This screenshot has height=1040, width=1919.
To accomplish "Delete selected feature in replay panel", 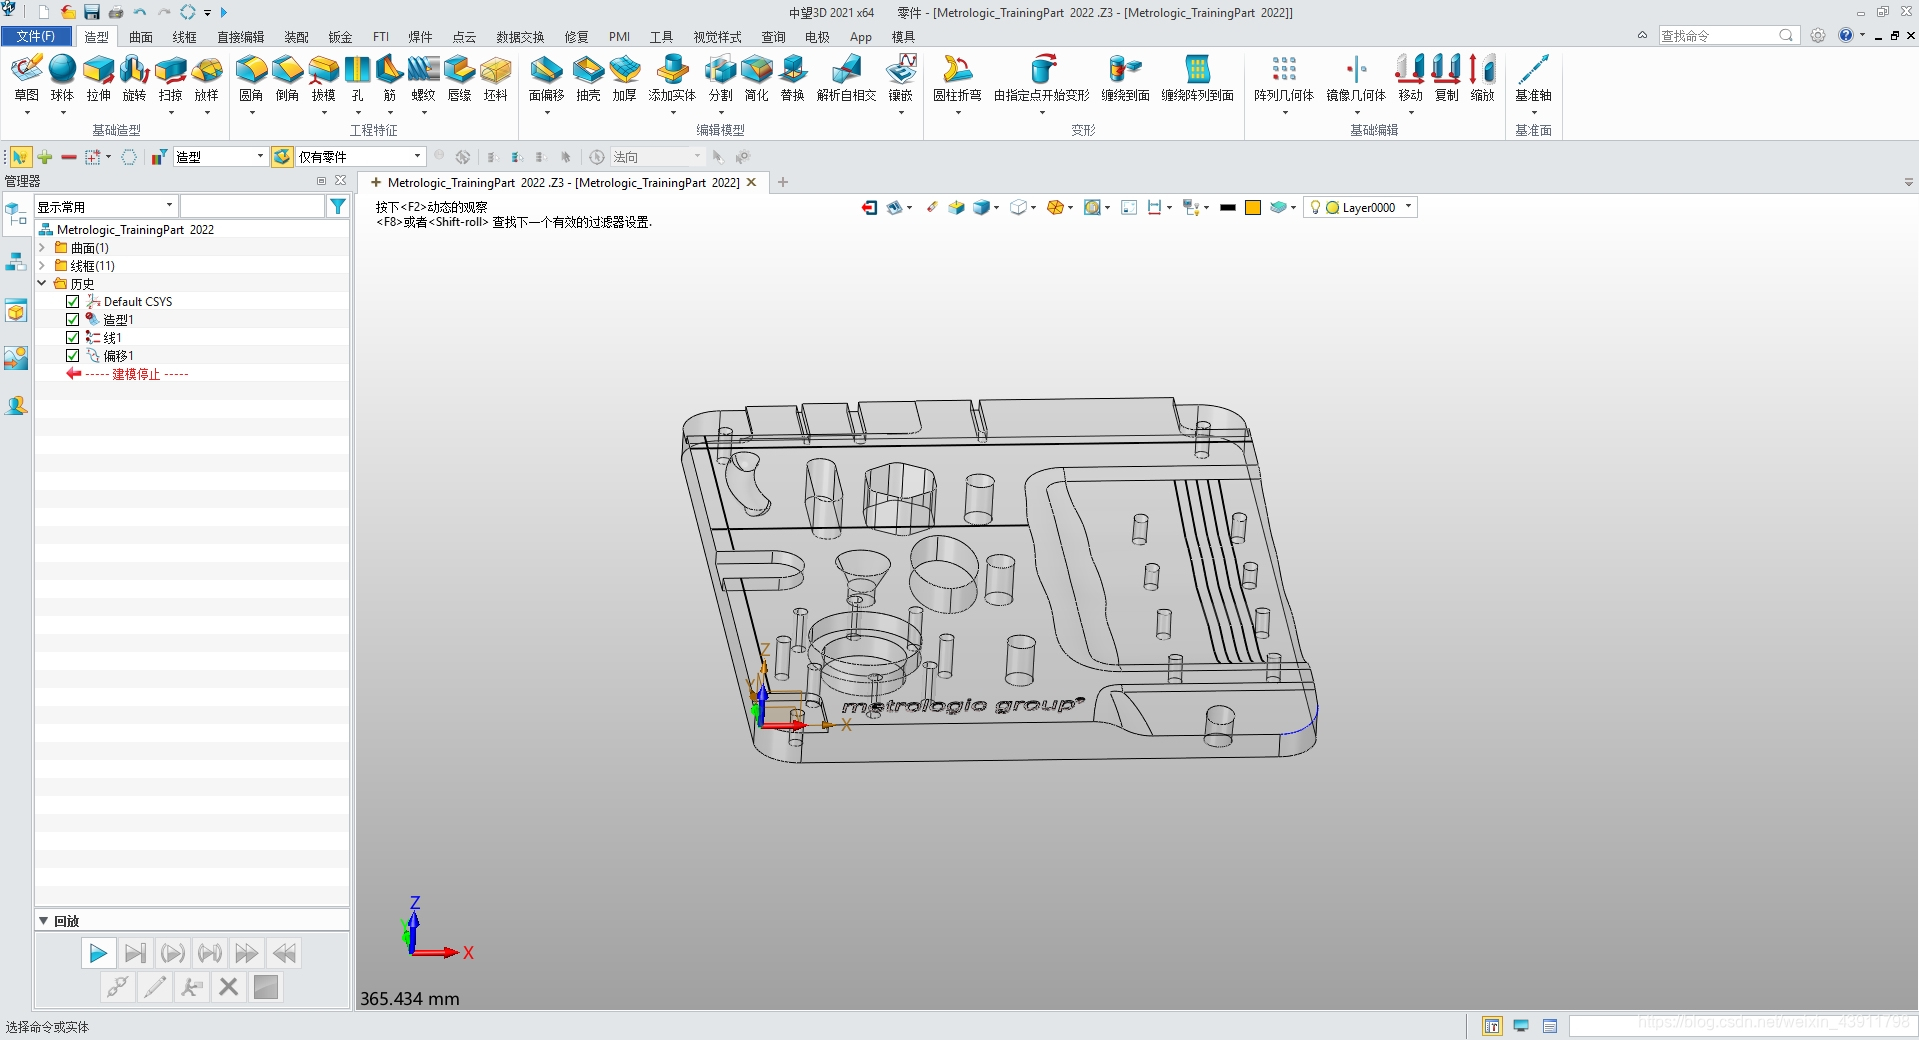I will coord(228,987).
